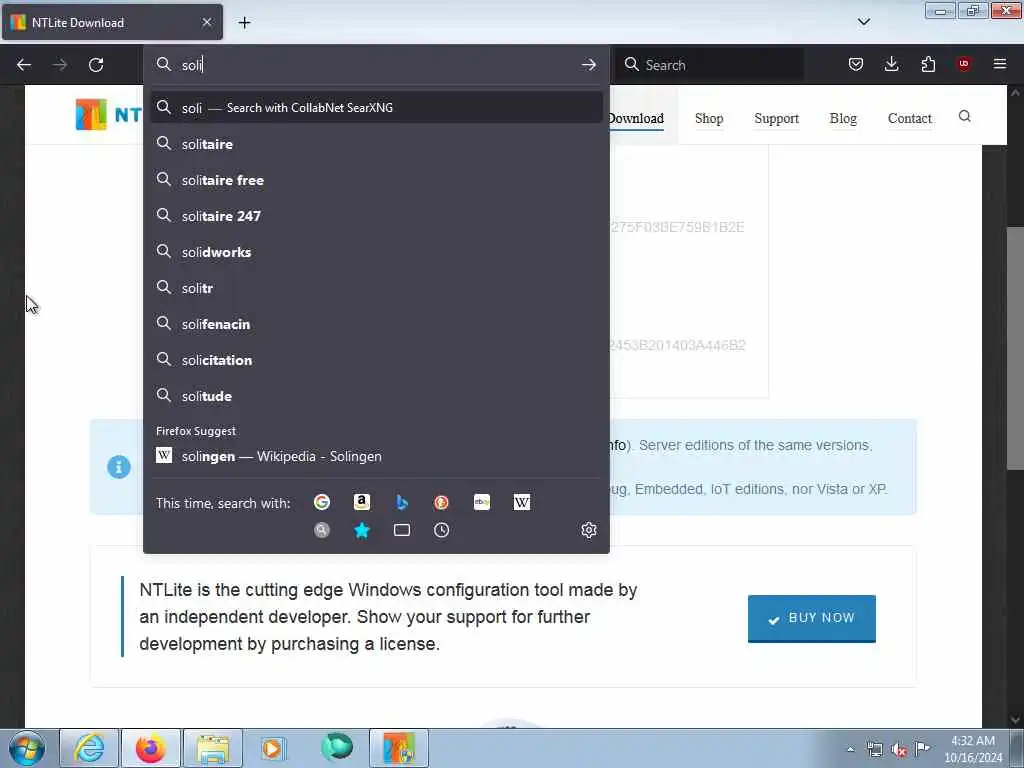
Task: Select the 'solitaire' suggestion
Action: tap(376, 144)
